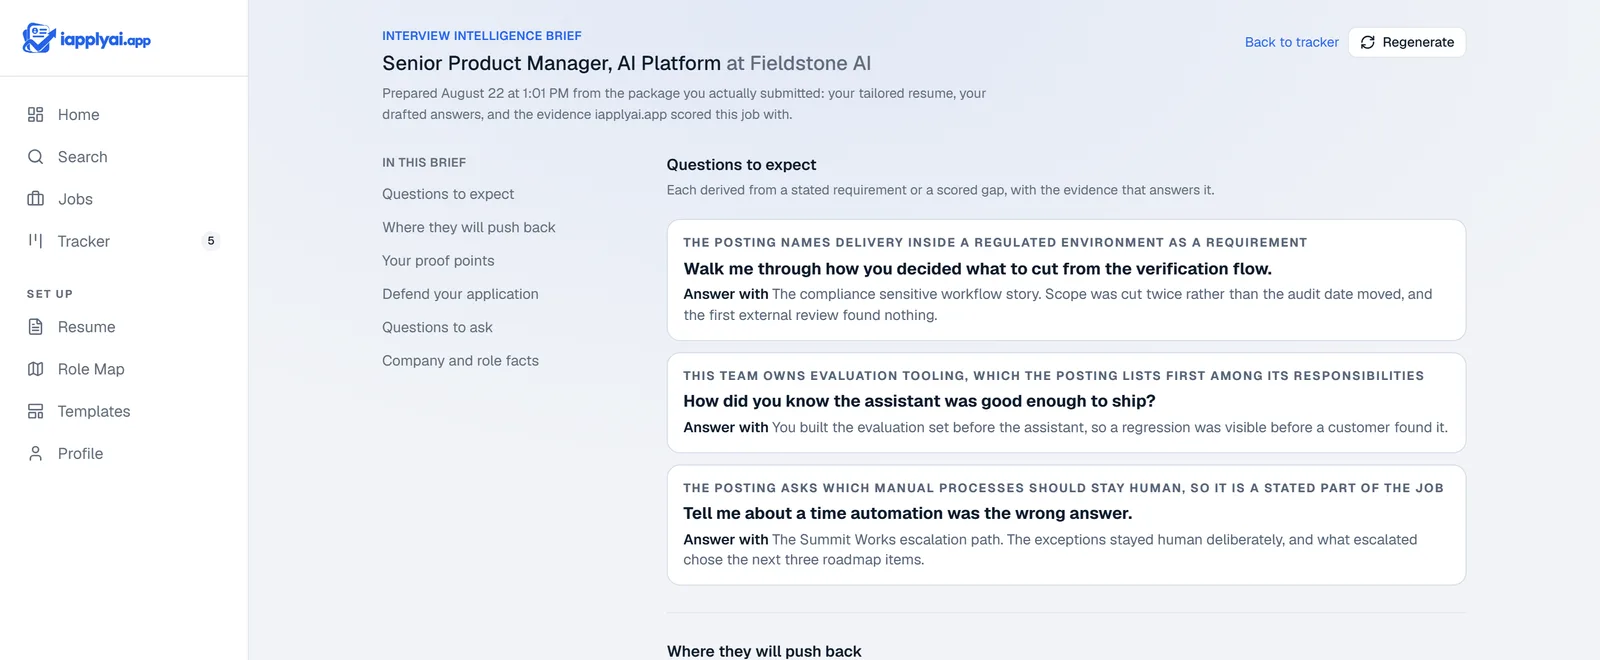Click the compliance sensitive workflow story answer
The width and height of the screenshot is (1600, 660).
[x=1058, y=305]
